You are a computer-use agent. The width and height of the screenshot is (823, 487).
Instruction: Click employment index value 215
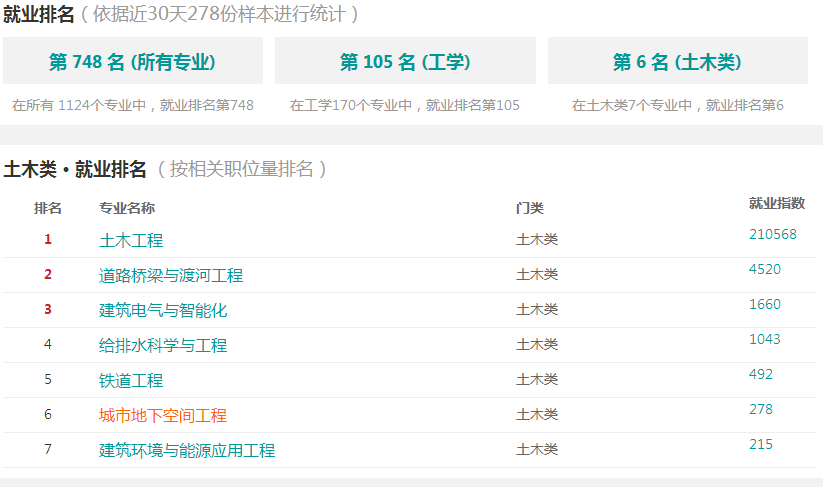pos(761,444)
